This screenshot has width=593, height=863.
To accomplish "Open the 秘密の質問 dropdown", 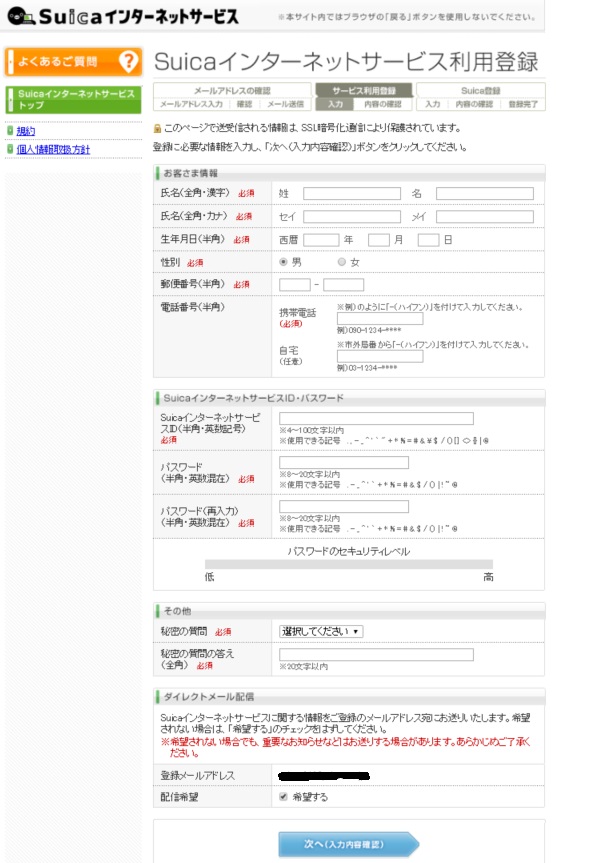I will [x=321, y=631].
